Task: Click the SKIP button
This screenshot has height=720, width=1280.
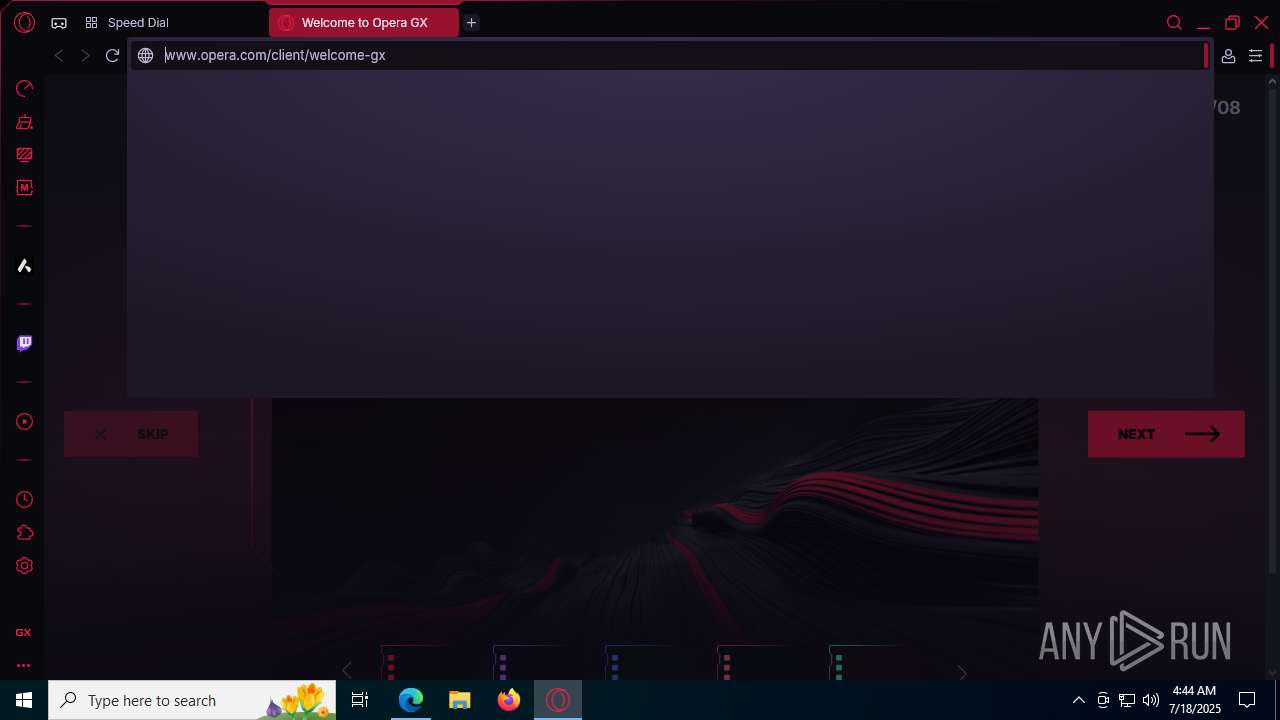Action: [131, 434]
